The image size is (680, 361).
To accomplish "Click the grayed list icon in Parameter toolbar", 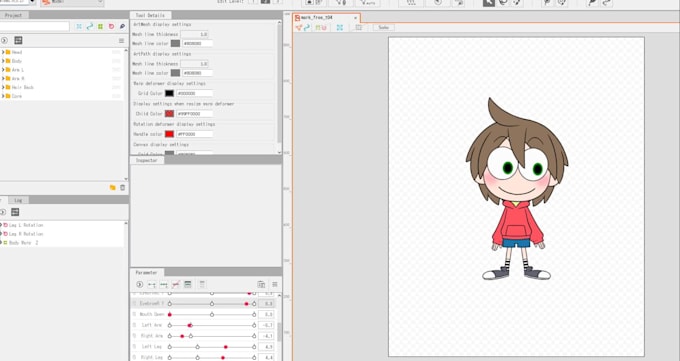I will [x=202, y=285].
